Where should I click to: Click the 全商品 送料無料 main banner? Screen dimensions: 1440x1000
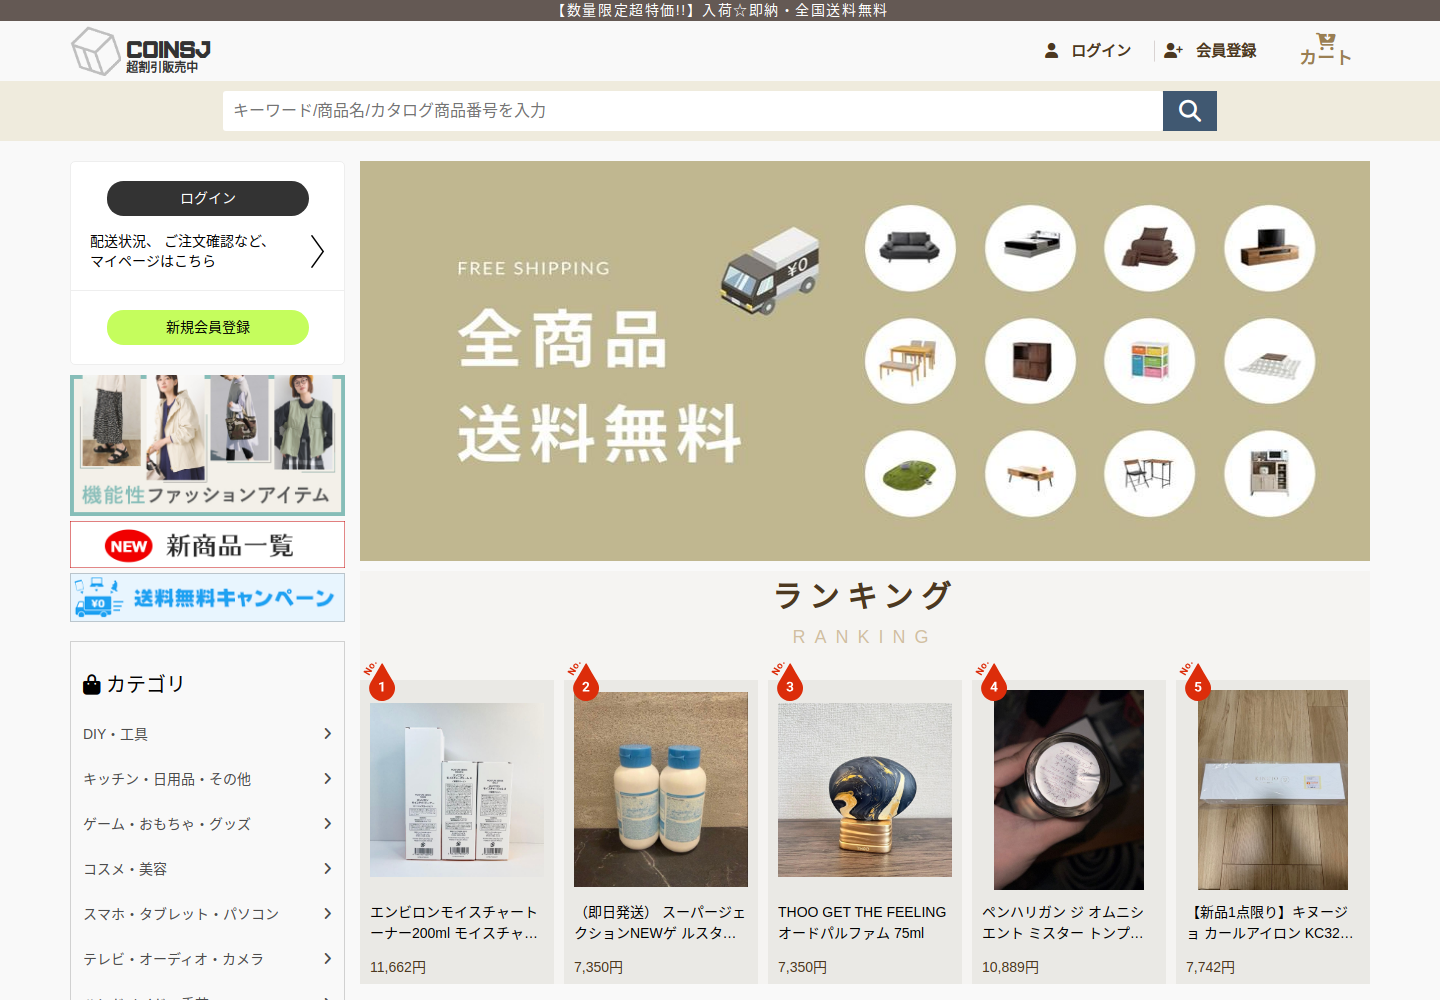865,361
